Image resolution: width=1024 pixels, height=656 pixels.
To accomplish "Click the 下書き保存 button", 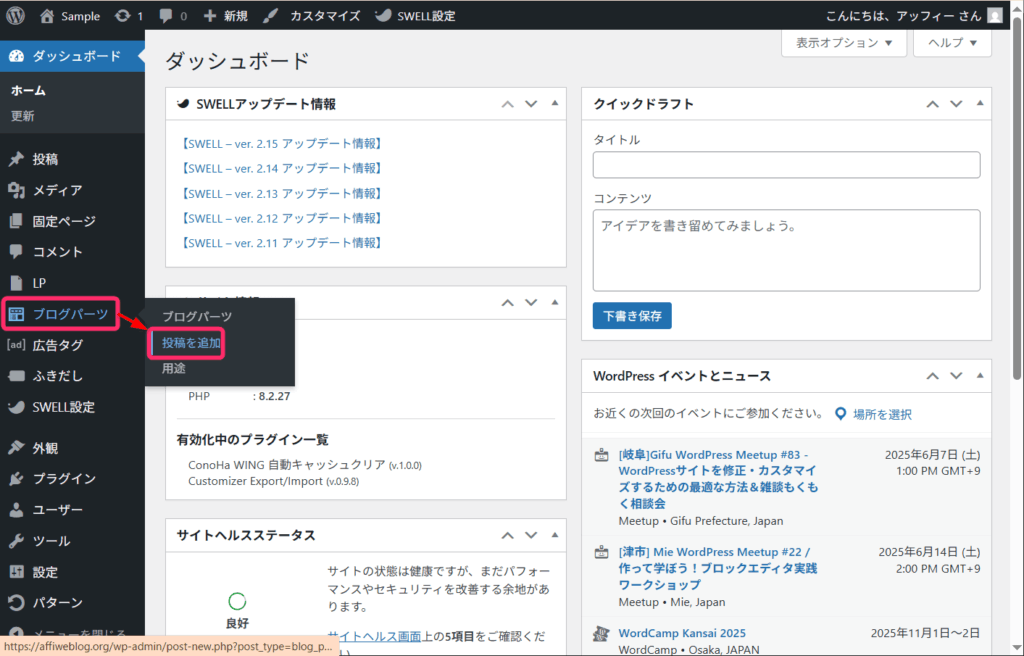I will pyautogui.click(x=632, y=316).
